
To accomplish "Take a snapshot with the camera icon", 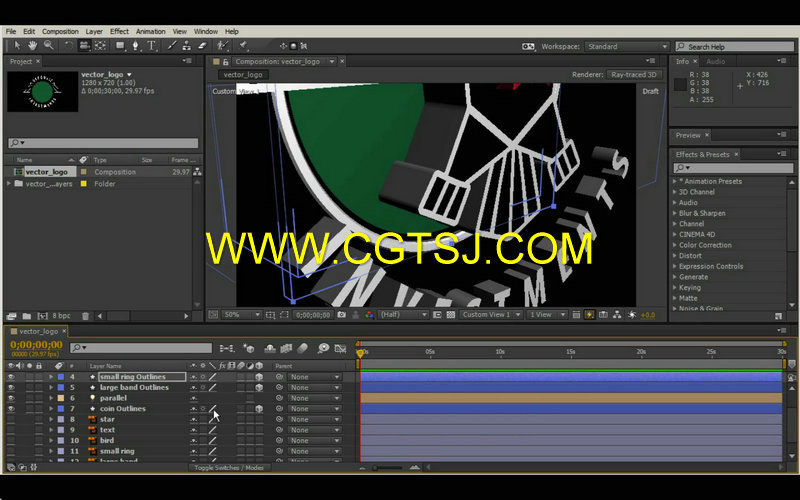I will point(341,315).
